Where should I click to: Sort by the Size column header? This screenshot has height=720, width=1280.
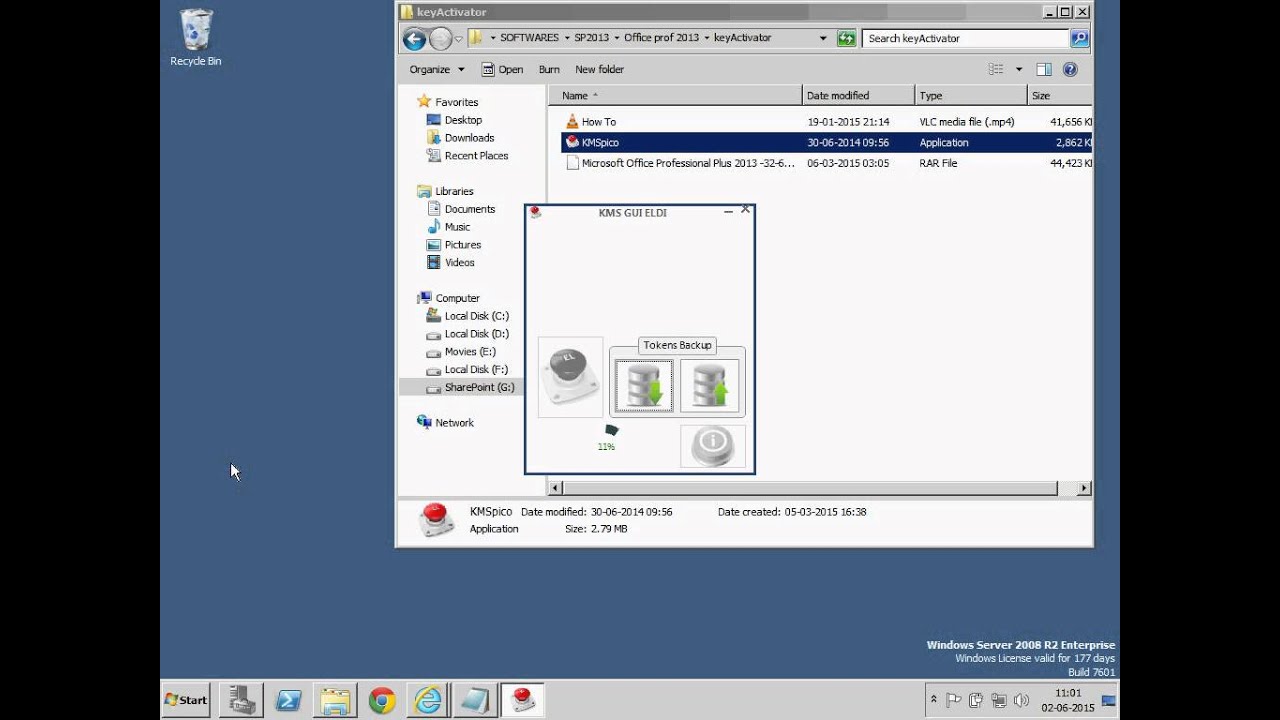(x=1060, y=95)
